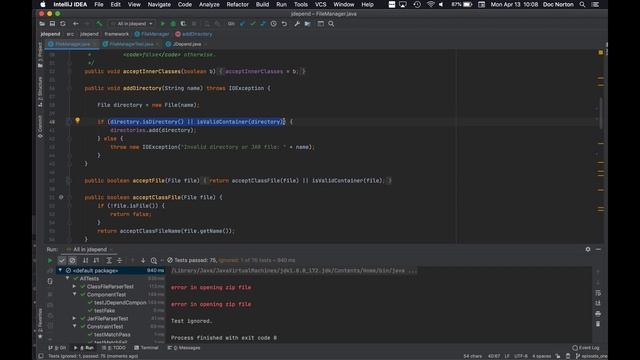Open the TODO tool window

click(114, 348)
